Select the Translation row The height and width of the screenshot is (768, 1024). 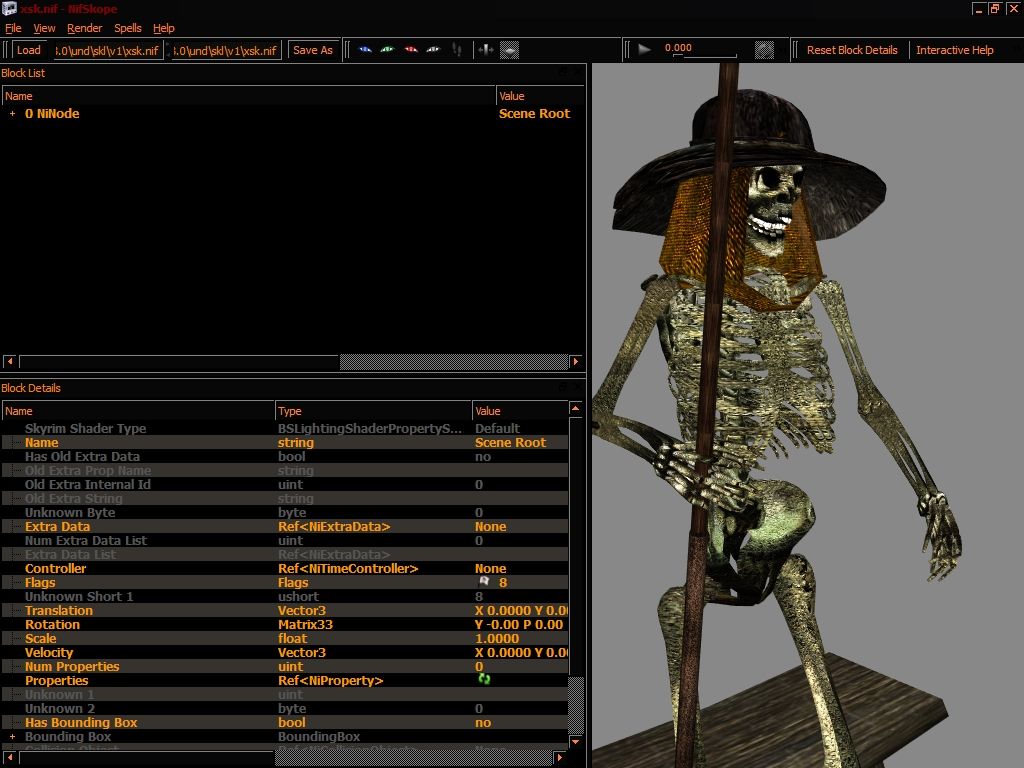(285, 611)
